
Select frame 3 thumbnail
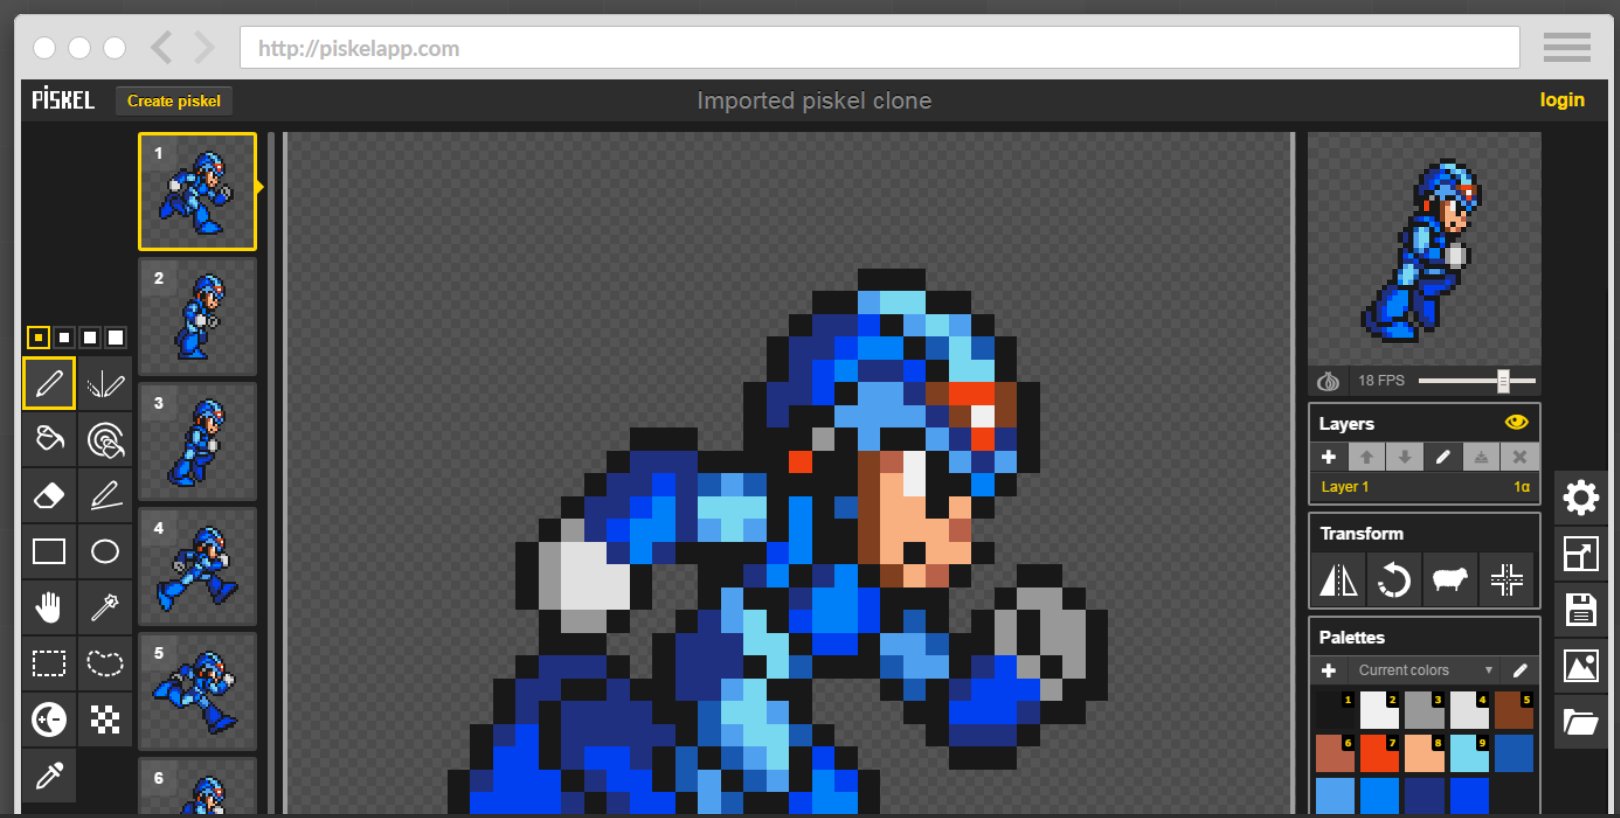click(197, 441)
